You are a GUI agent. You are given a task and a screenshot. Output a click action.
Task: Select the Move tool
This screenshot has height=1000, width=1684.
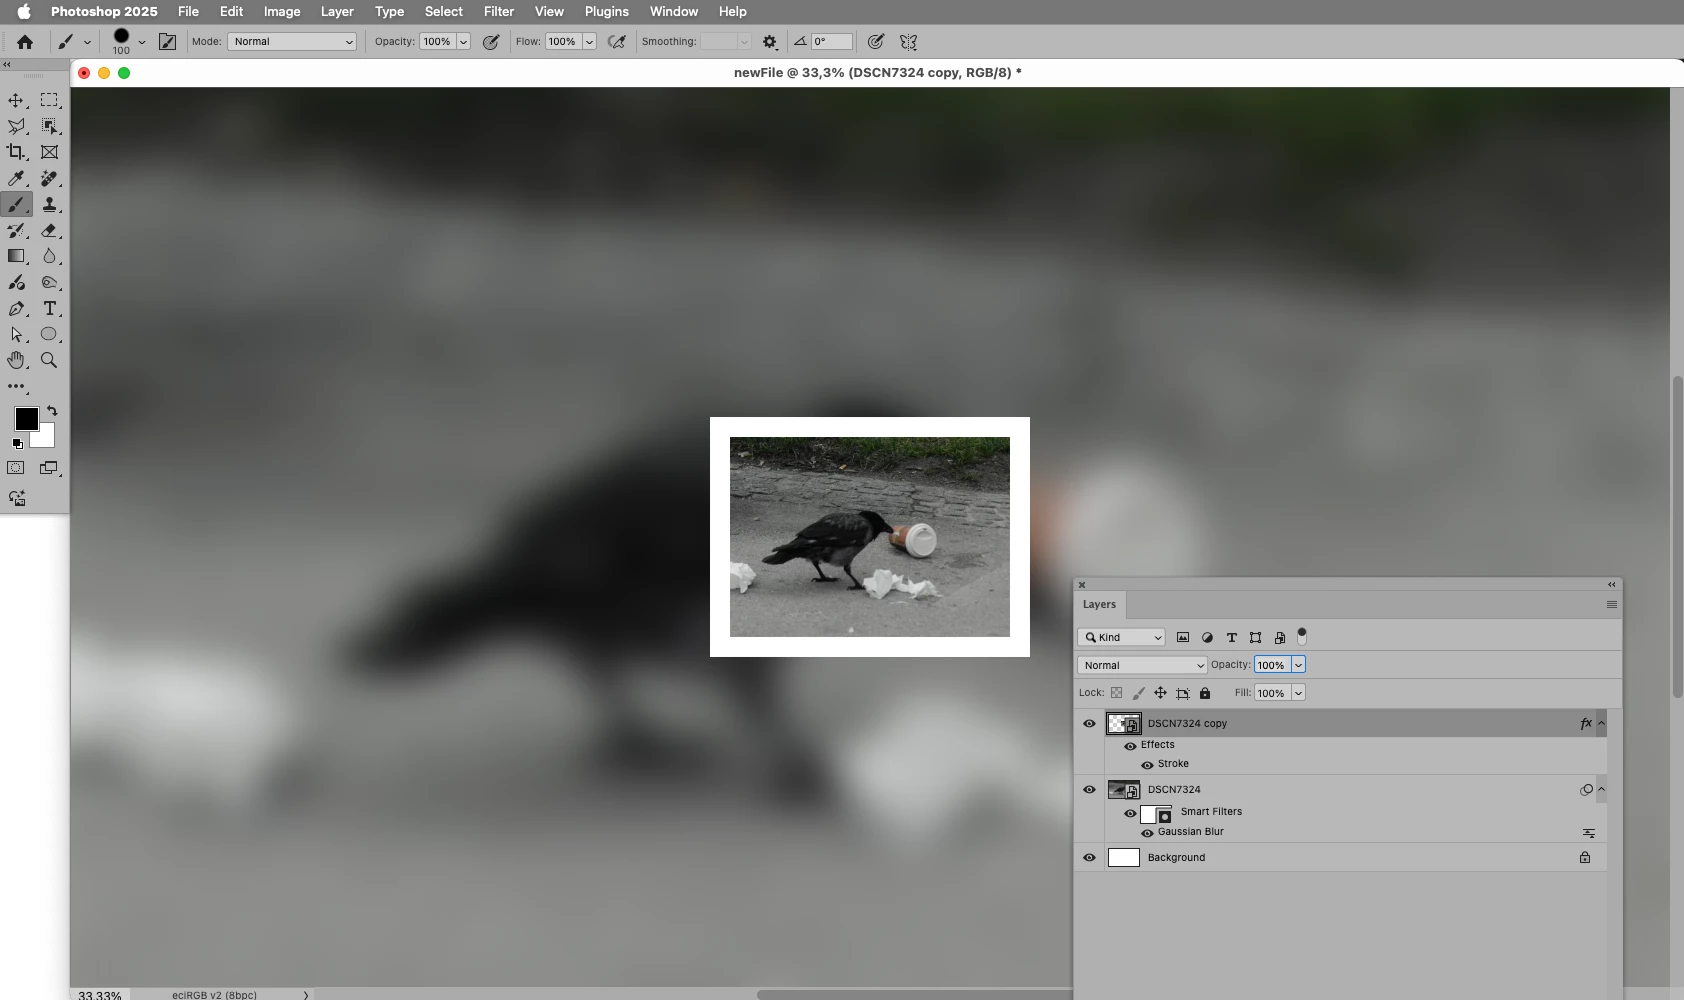tap(16, 100)
